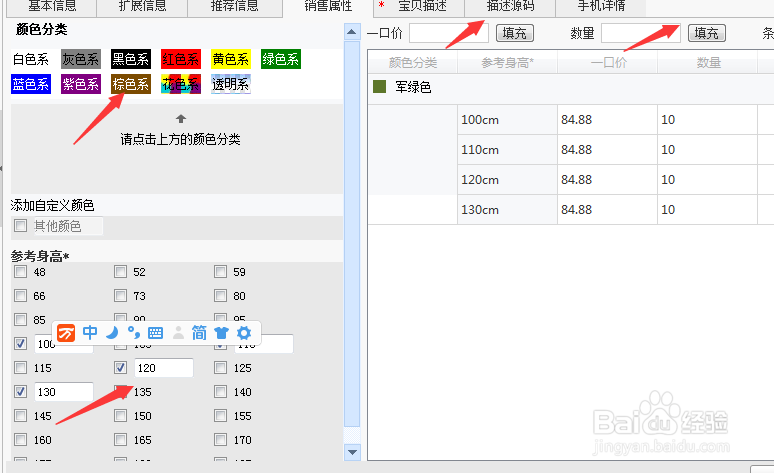Click the 100cm row price cell 84.88
Screen dimensions: 774x473
coord(607,119)
